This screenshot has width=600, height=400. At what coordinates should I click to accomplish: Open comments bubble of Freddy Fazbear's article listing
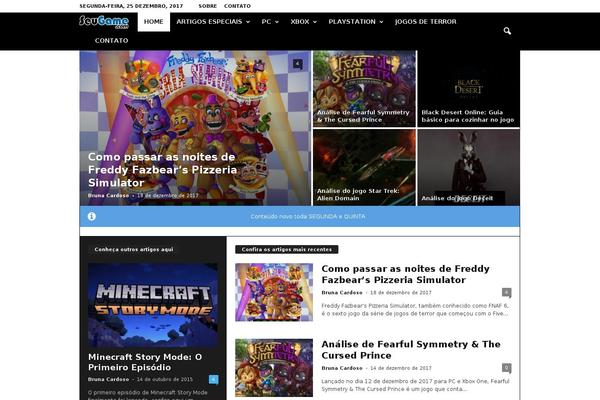click(x=506, y=292)
